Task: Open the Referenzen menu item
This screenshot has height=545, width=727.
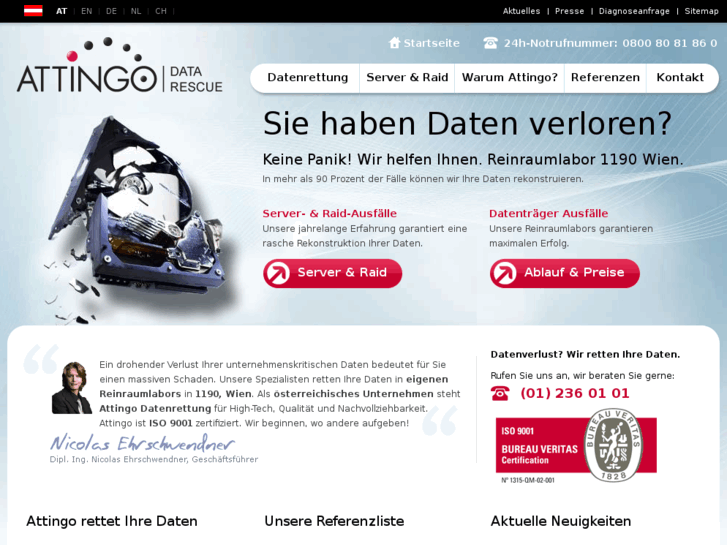Action: 605,77
